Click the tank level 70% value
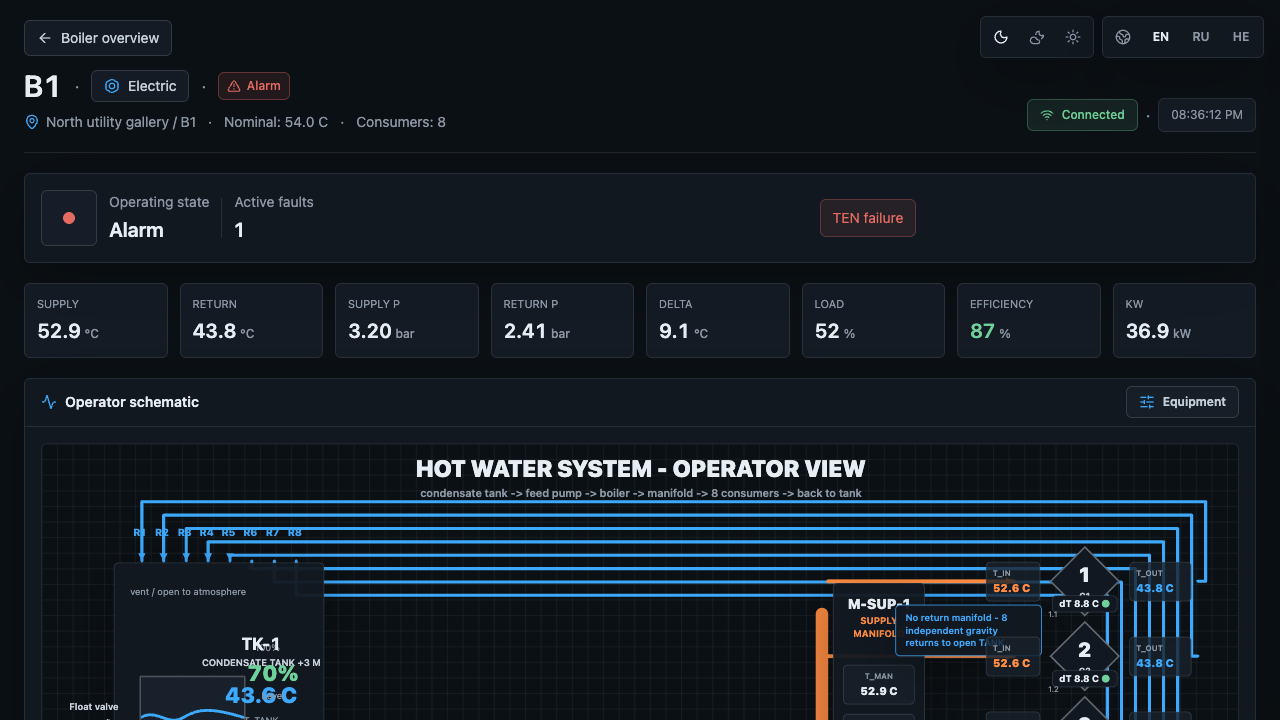This screenshot has height=720, width=1280. (273, 673)
